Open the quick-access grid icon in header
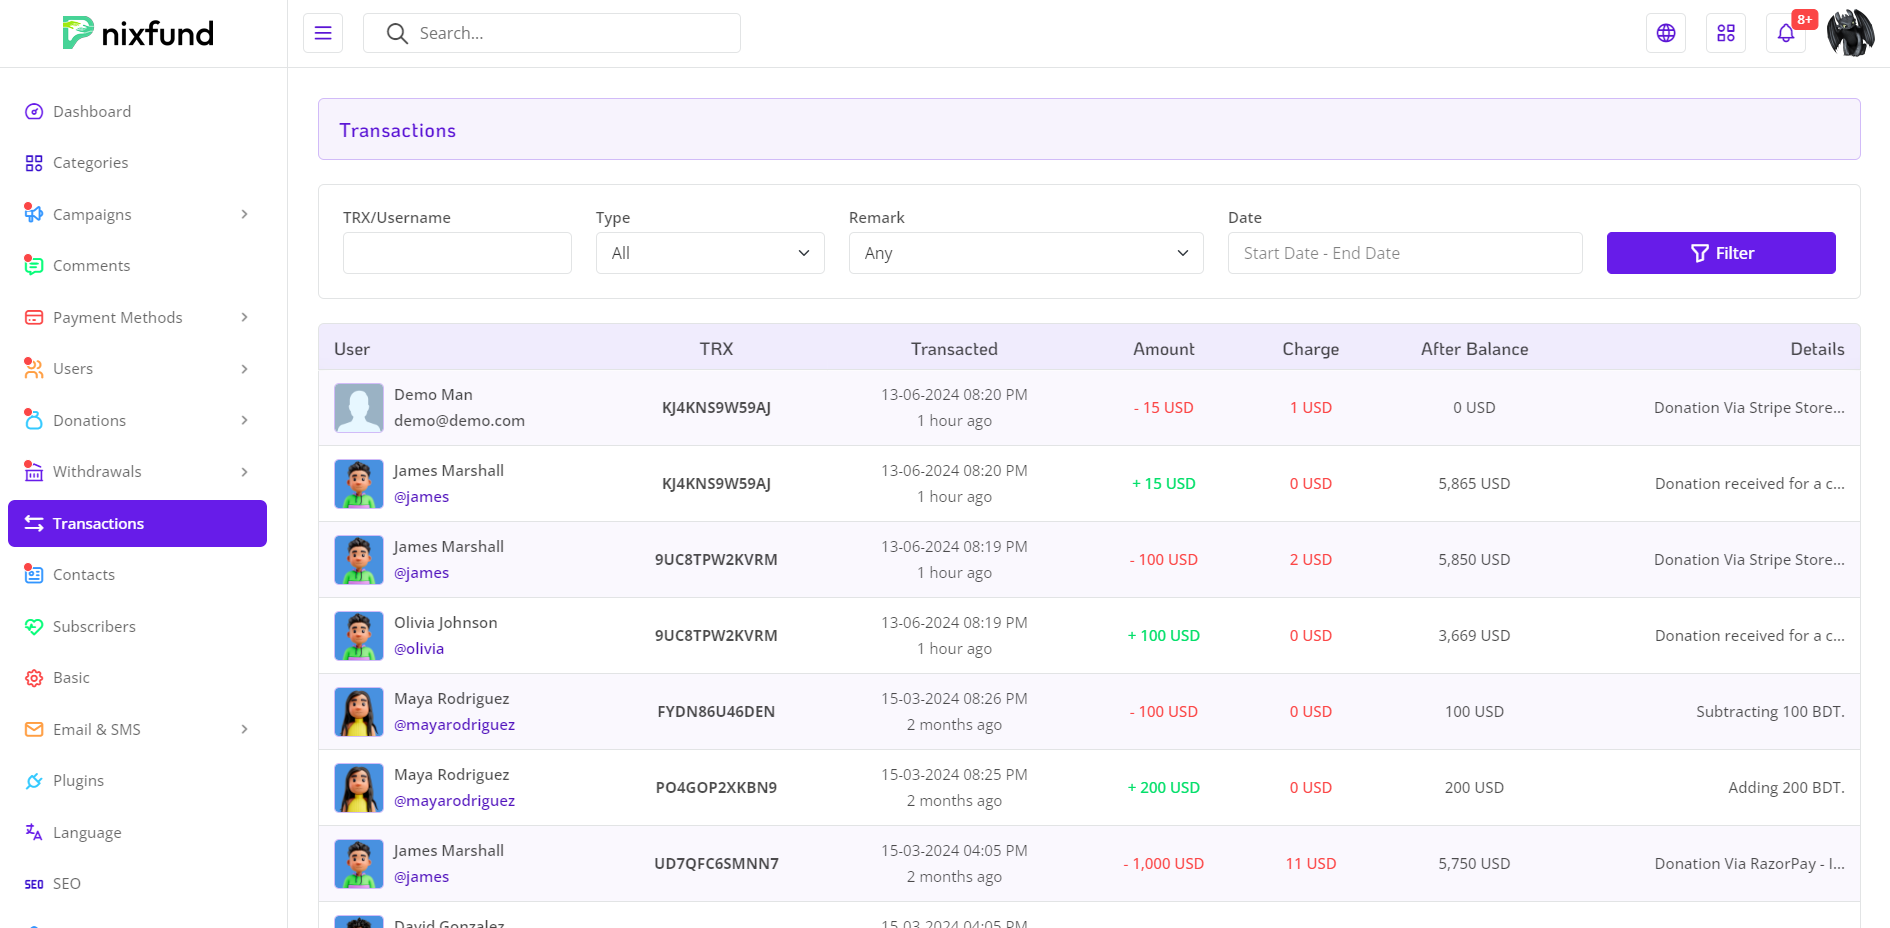This screenshot has width=1890, height=928. [x=1726, y=33]
